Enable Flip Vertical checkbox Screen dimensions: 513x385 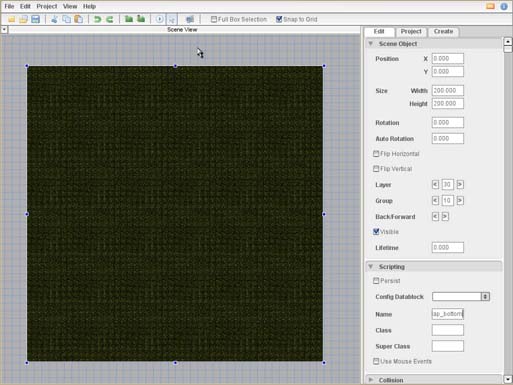(x=376, y=169)
